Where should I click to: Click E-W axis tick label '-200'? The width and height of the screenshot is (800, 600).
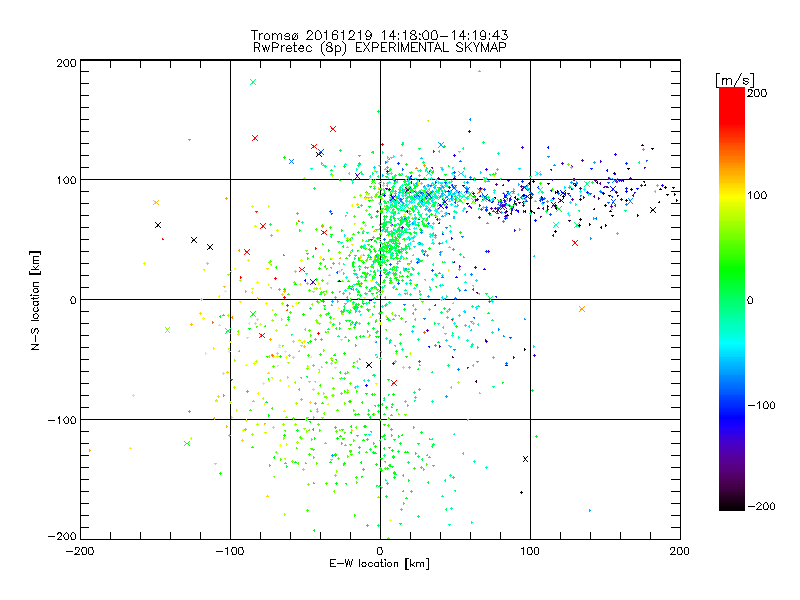pyautogui.click(x=81, y=552)
